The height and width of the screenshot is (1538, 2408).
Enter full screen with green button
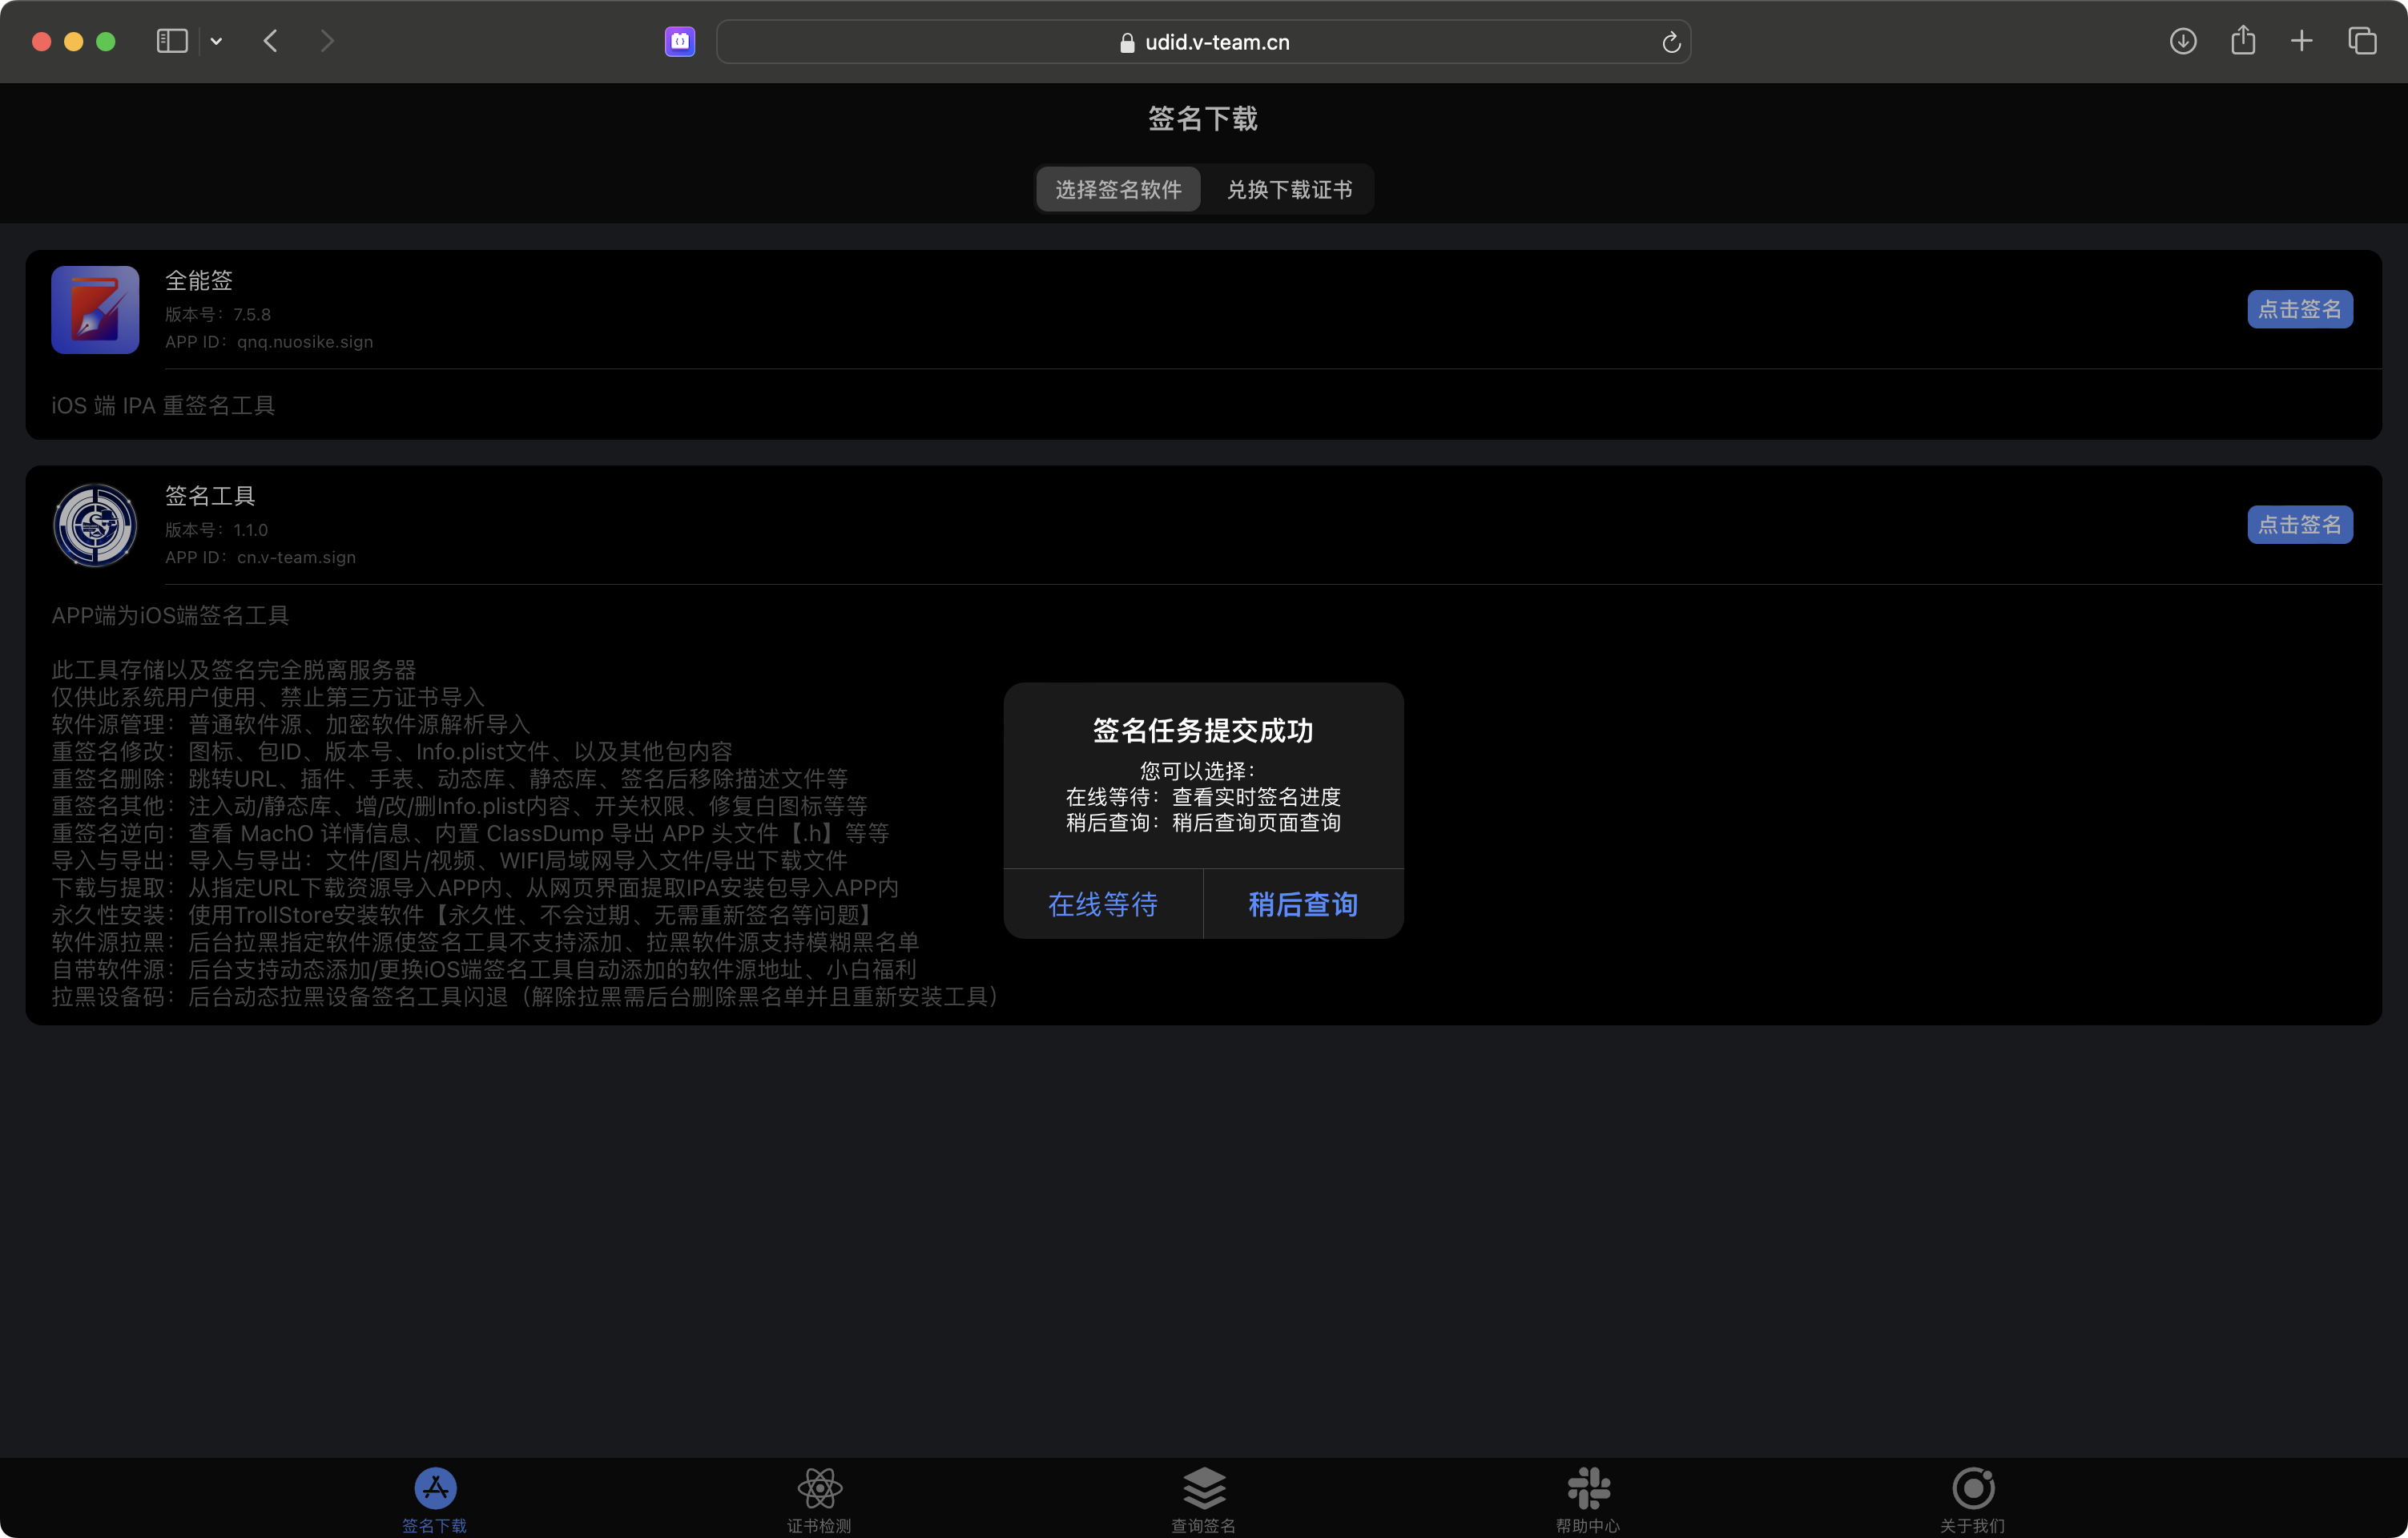coord(106,41)
